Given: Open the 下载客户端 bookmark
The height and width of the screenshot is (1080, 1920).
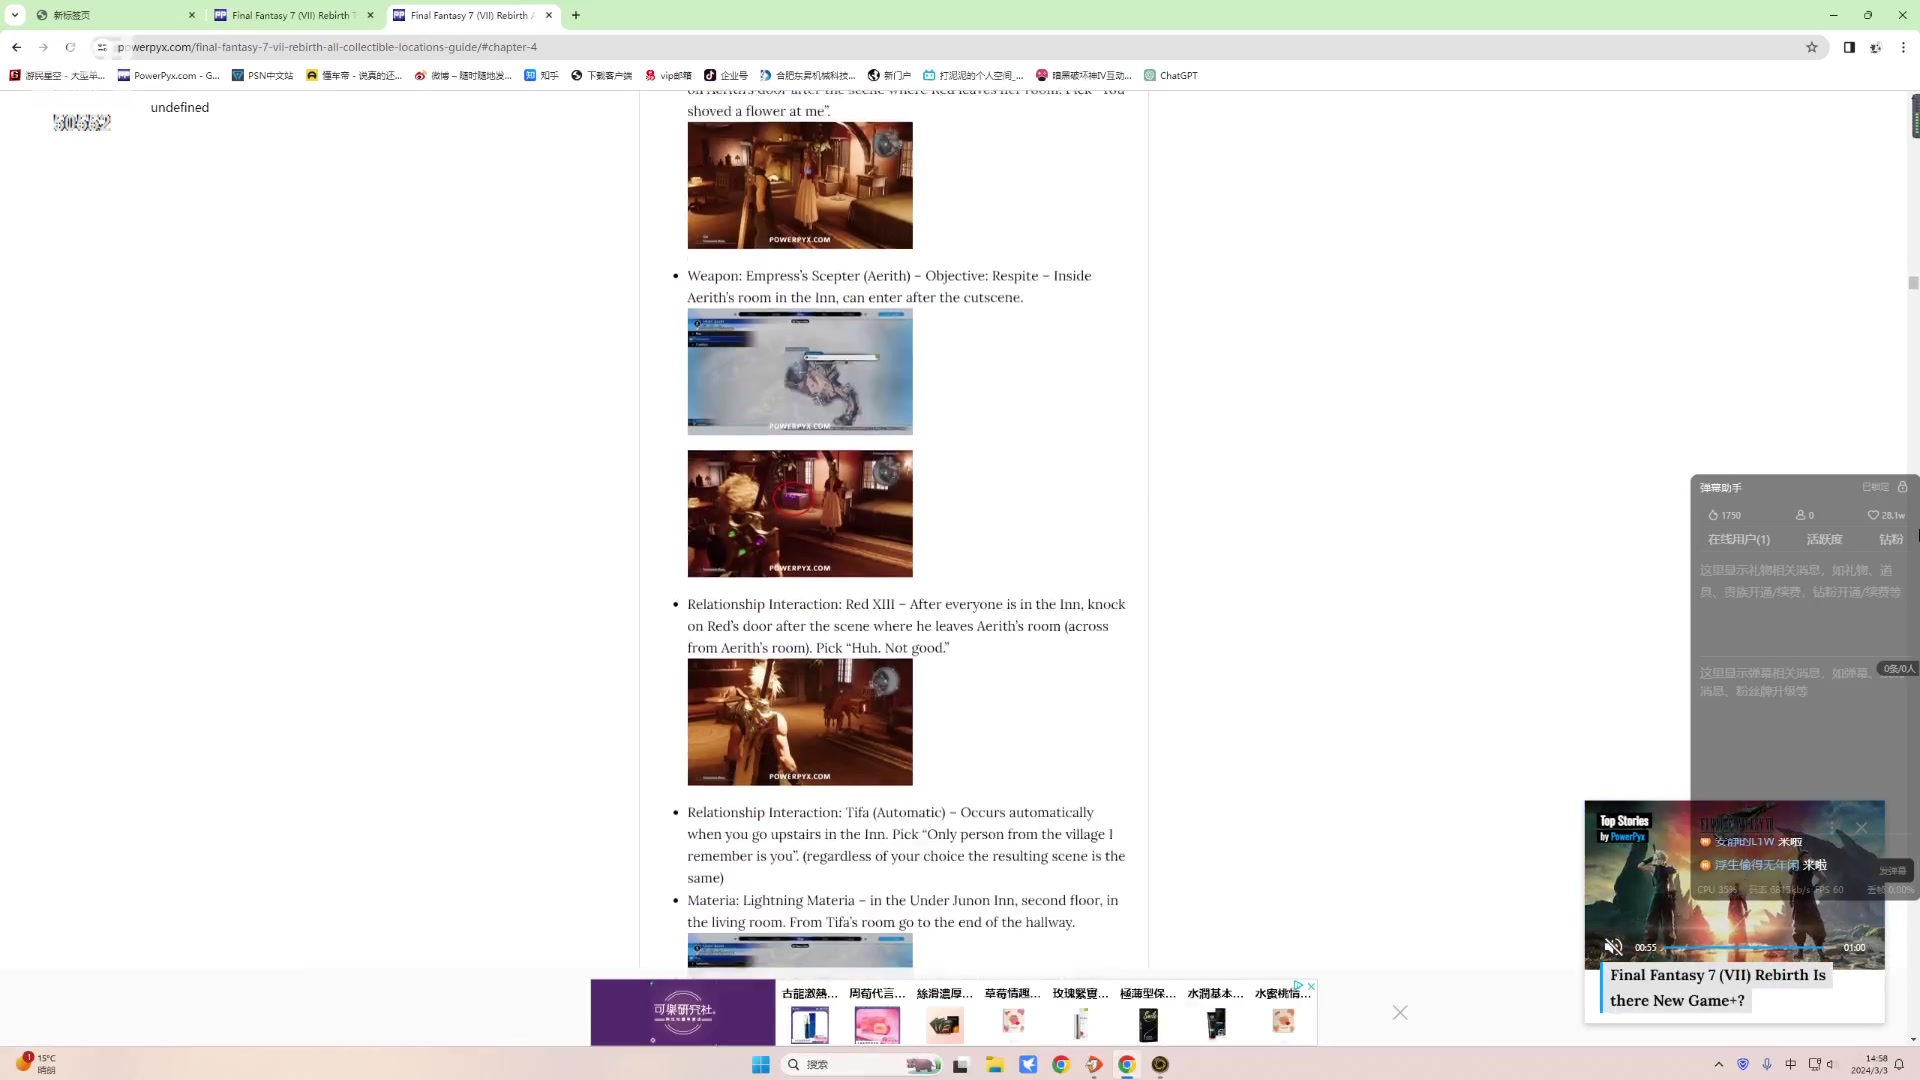Looking at the screenshot, I should point(601,75).
